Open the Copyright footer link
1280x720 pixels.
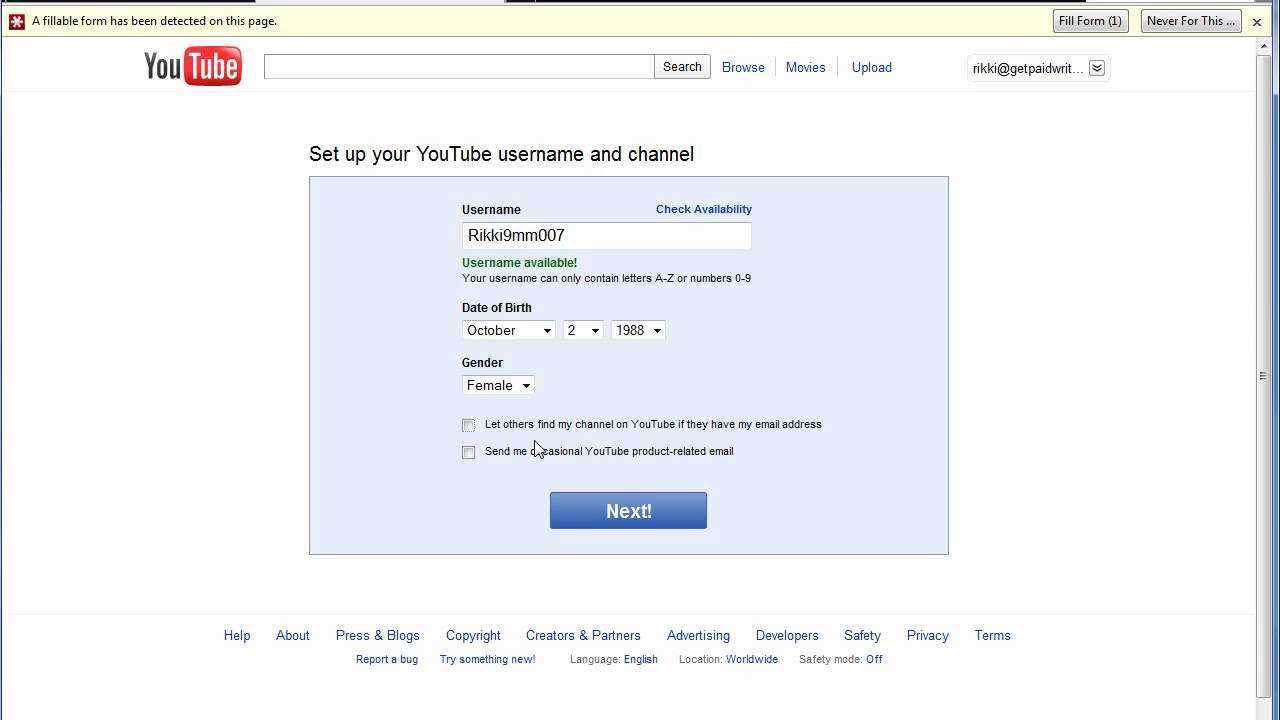pyautogui.click(x=473, y=635)
